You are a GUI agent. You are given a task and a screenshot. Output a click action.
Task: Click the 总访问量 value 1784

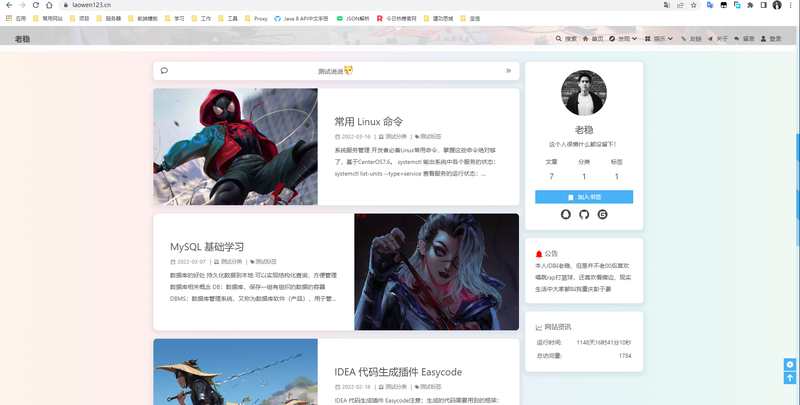[x=625, y=356]
